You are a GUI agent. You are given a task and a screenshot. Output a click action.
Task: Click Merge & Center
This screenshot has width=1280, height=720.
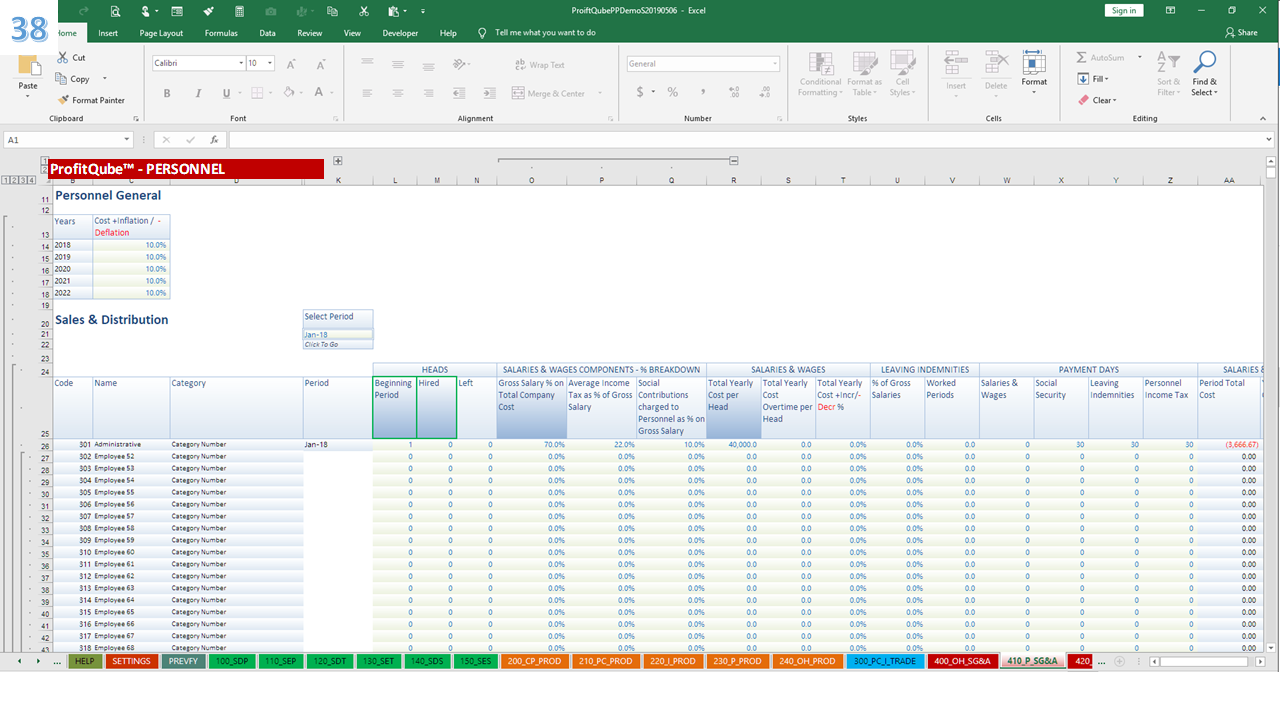click(x=548, y=93)
